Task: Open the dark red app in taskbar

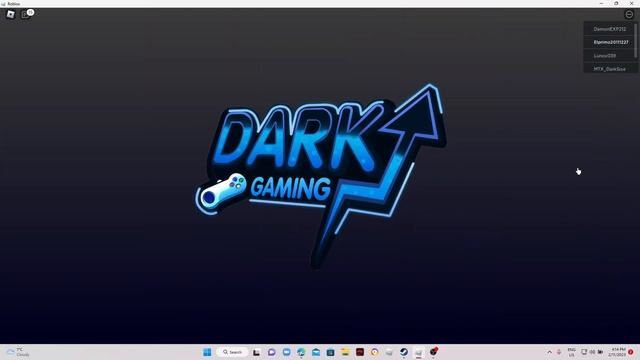Action: [360, 352]
